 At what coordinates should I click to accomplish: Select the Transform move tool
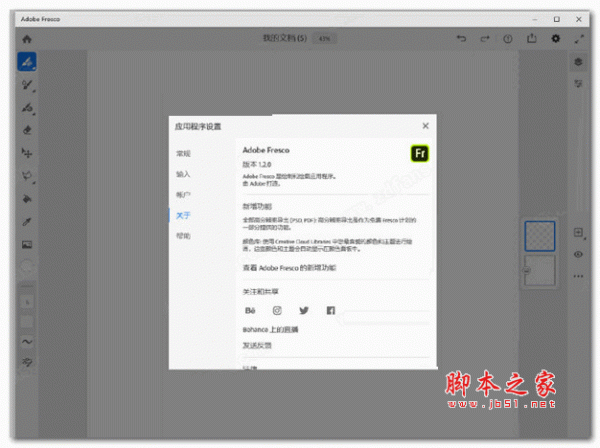pos(27,153)
